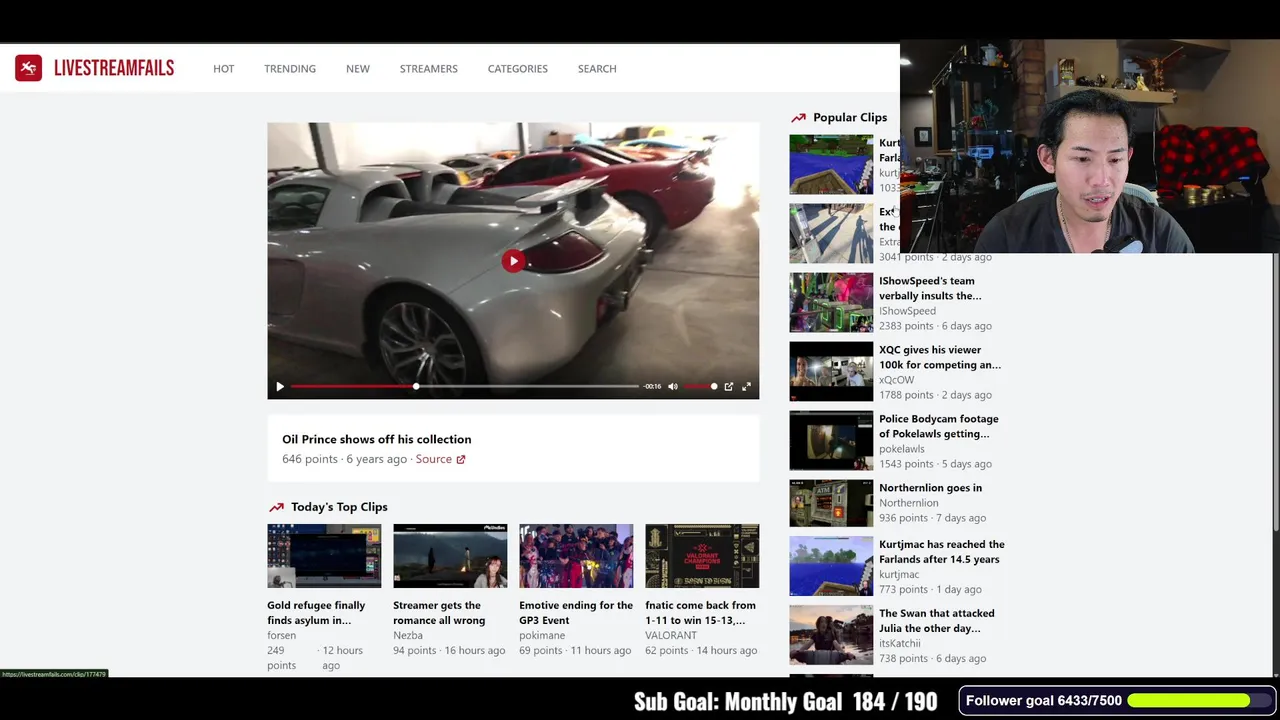Click the LivestreamFails red logo icon

28,68
